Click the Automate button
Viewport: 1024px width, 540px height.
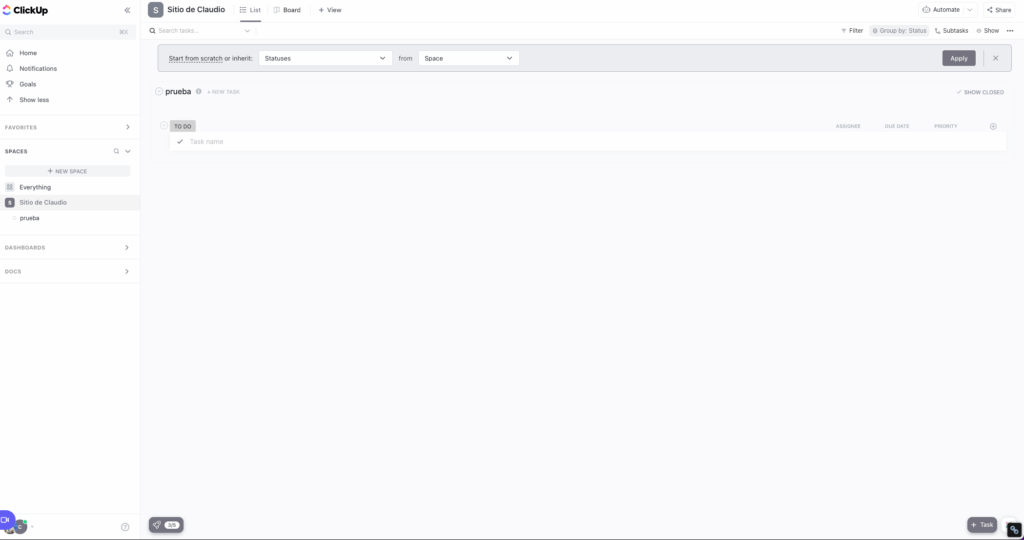point(941,10)
